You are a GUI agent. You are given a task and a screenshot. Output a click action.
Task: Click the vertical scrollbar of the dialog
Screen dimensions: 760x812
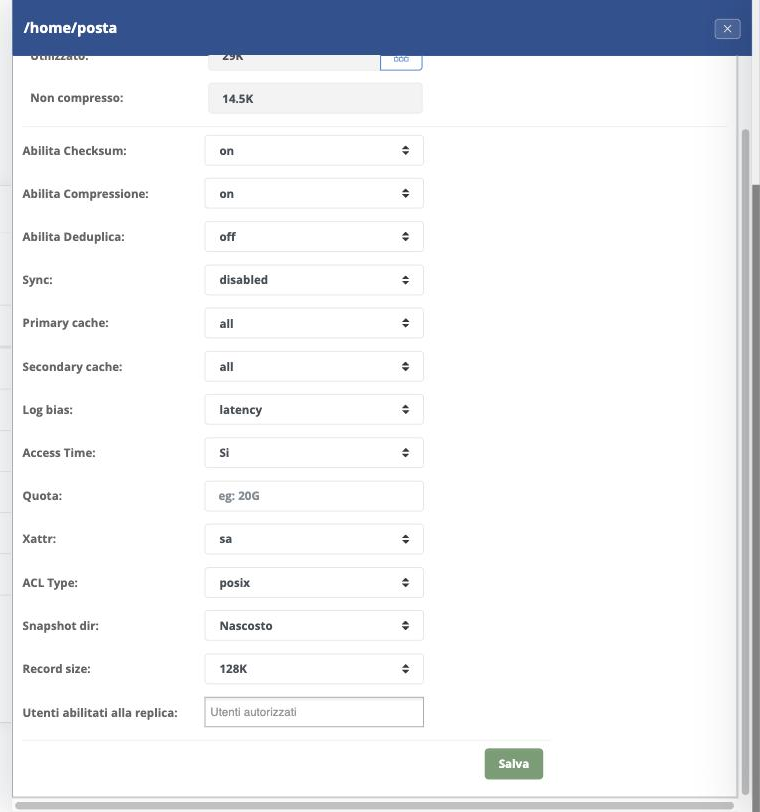tap(746, 461)
